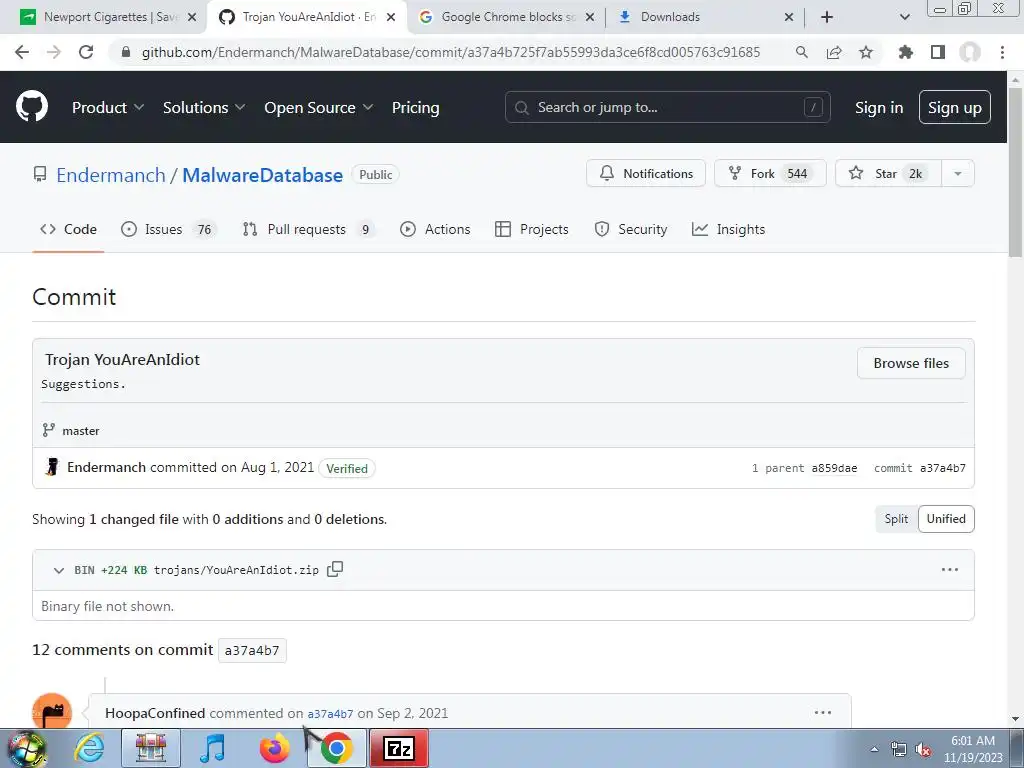This screenshot has width=1024, height=768.
Task: Select the Code tab
Action: (x=68, y=229)
